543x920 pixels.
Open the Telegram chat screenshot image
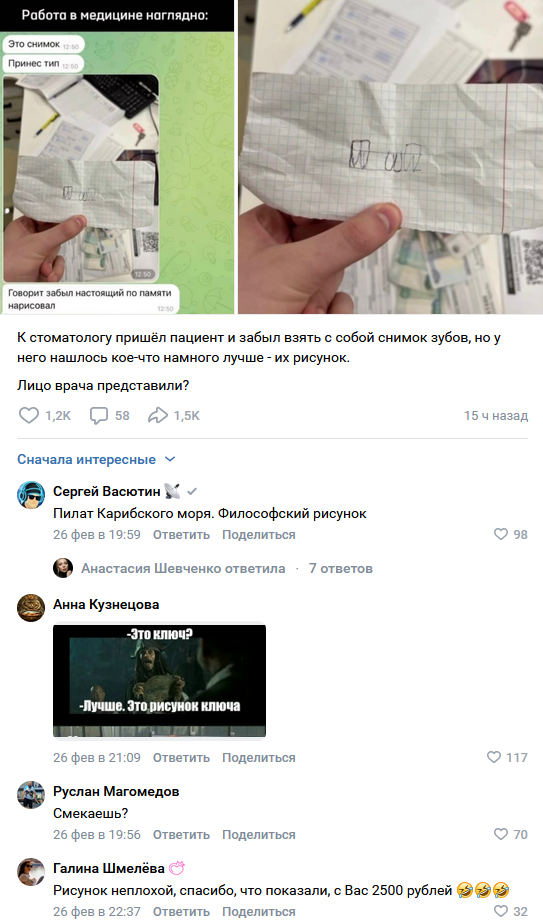(x=117, y=157)
